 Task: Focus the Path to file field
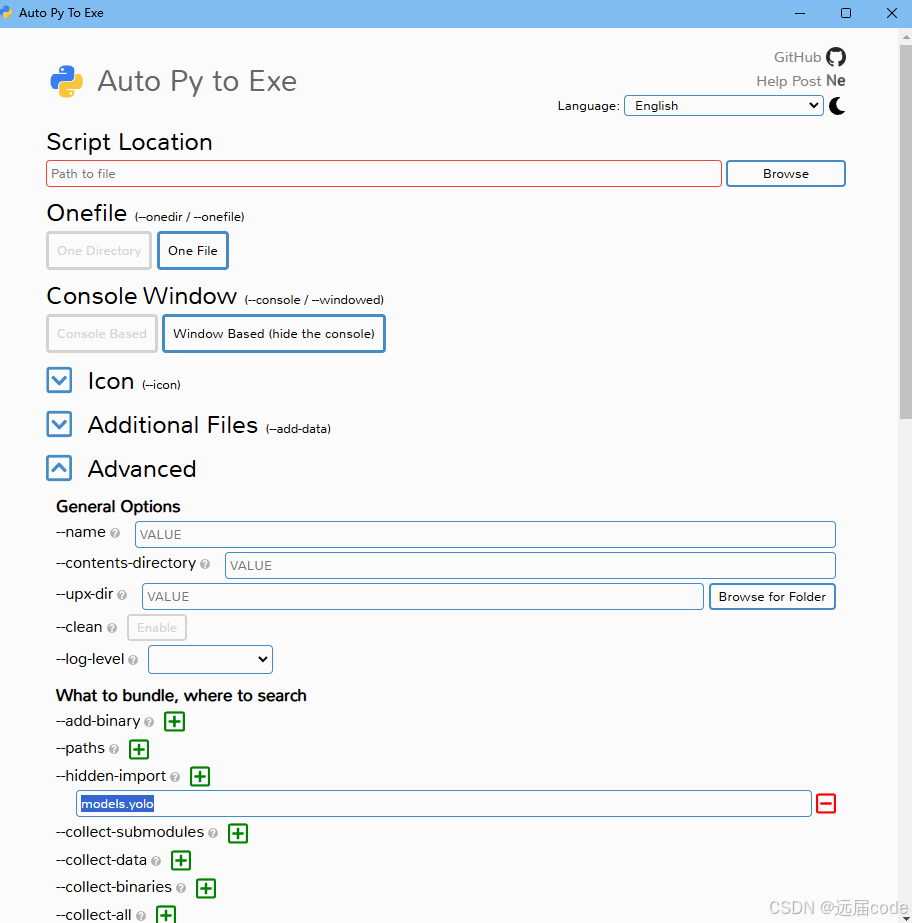384,174
